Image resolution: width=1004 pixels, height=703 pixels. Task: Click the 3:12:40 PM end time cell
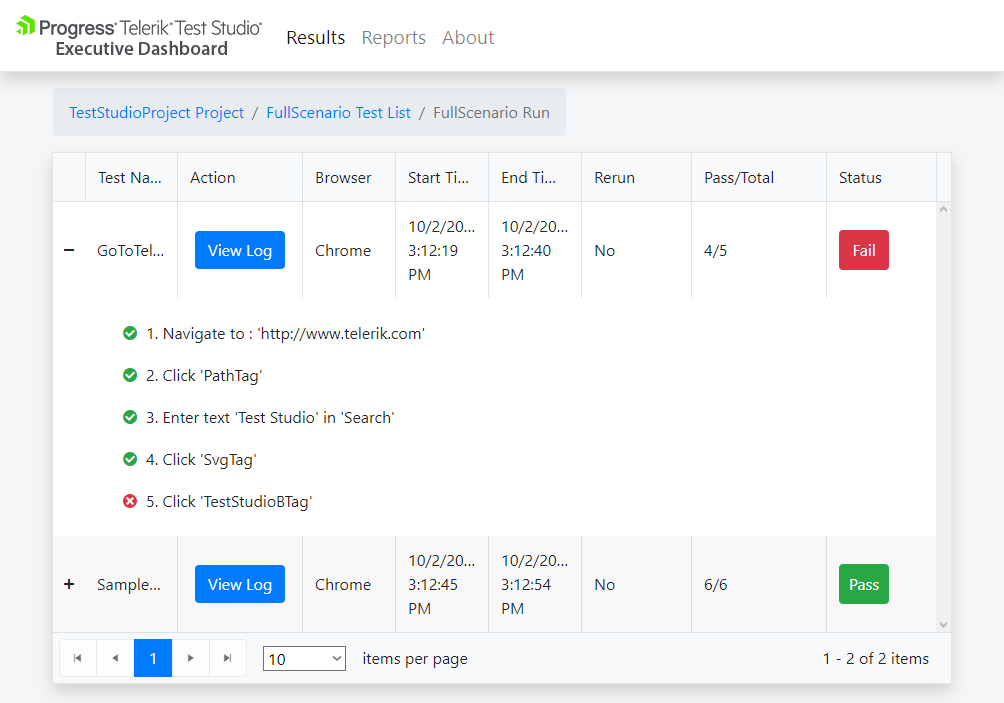535,250
